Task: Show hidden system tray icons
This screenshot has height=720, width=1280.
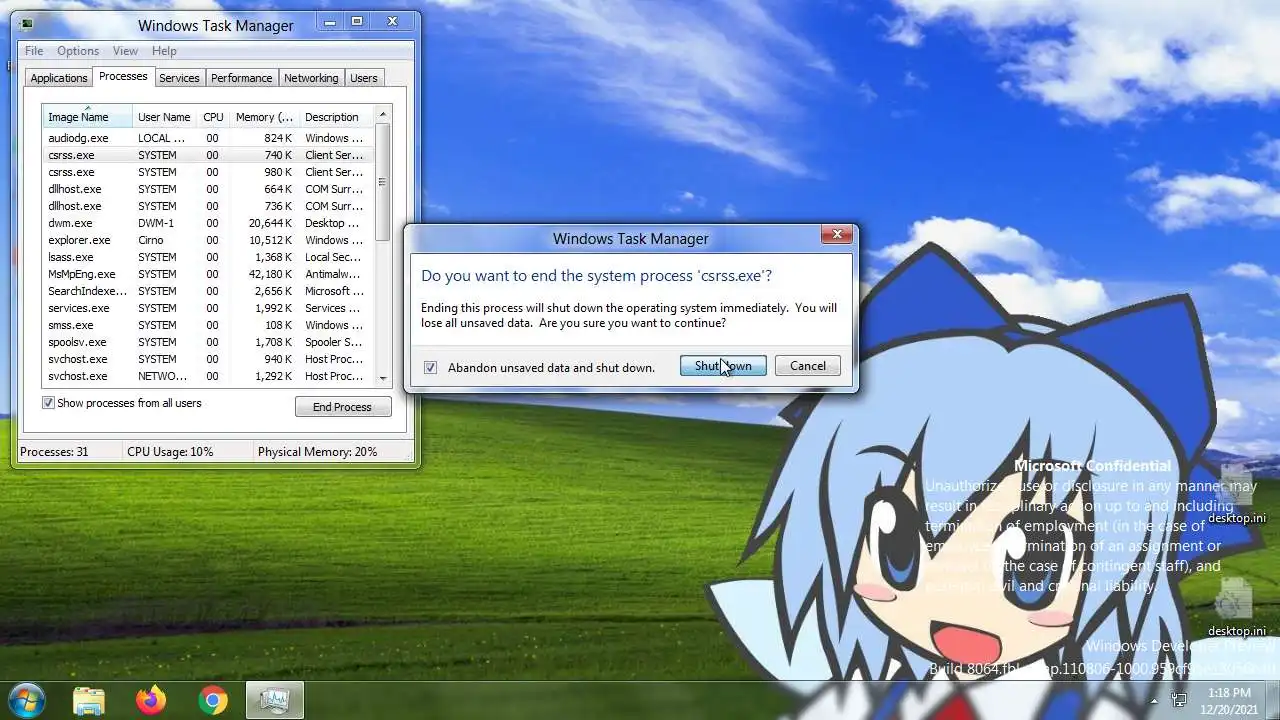Action: click(x=1155, y=700)
